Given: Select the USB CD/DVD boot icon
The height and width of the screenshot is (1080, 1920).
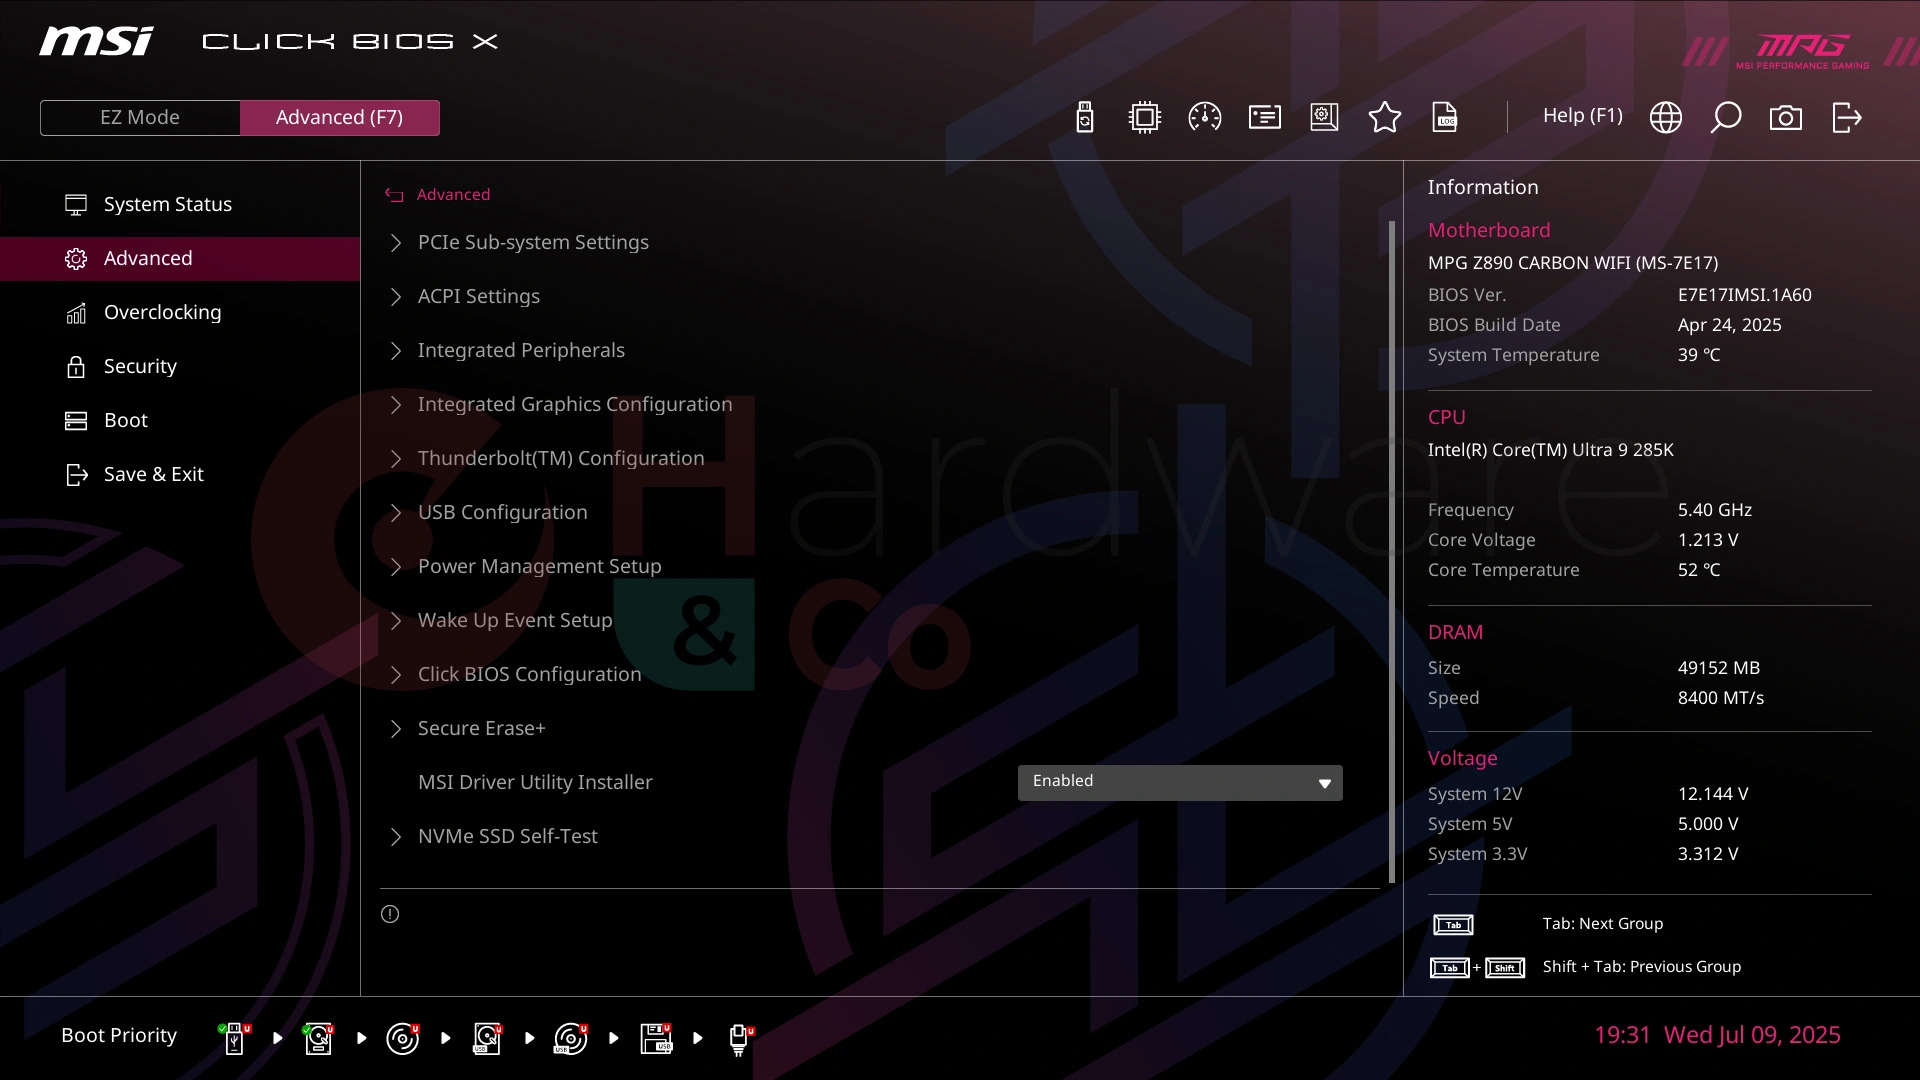Looking at the screenshot, I should click(571, 1038).
